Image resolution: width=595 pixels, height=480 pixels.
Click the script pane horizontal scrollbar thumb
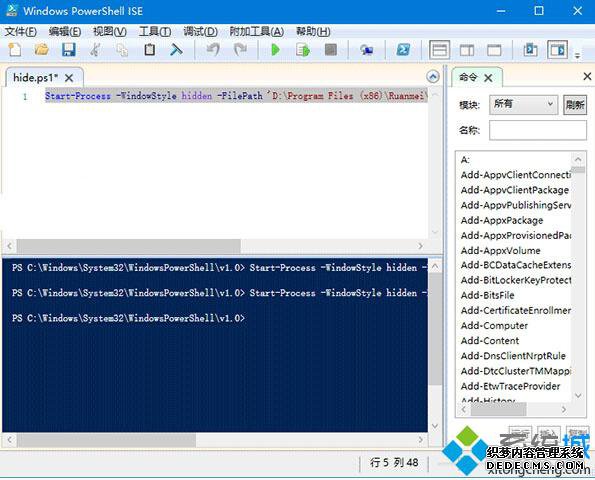tap(129, 246)
